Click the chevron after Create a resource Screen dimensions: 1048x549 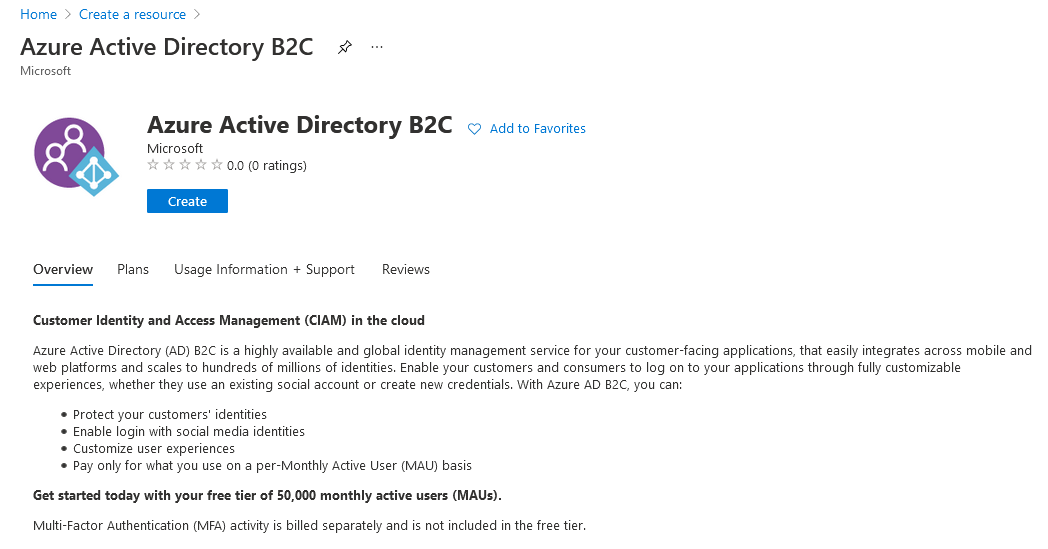point(196,14)
